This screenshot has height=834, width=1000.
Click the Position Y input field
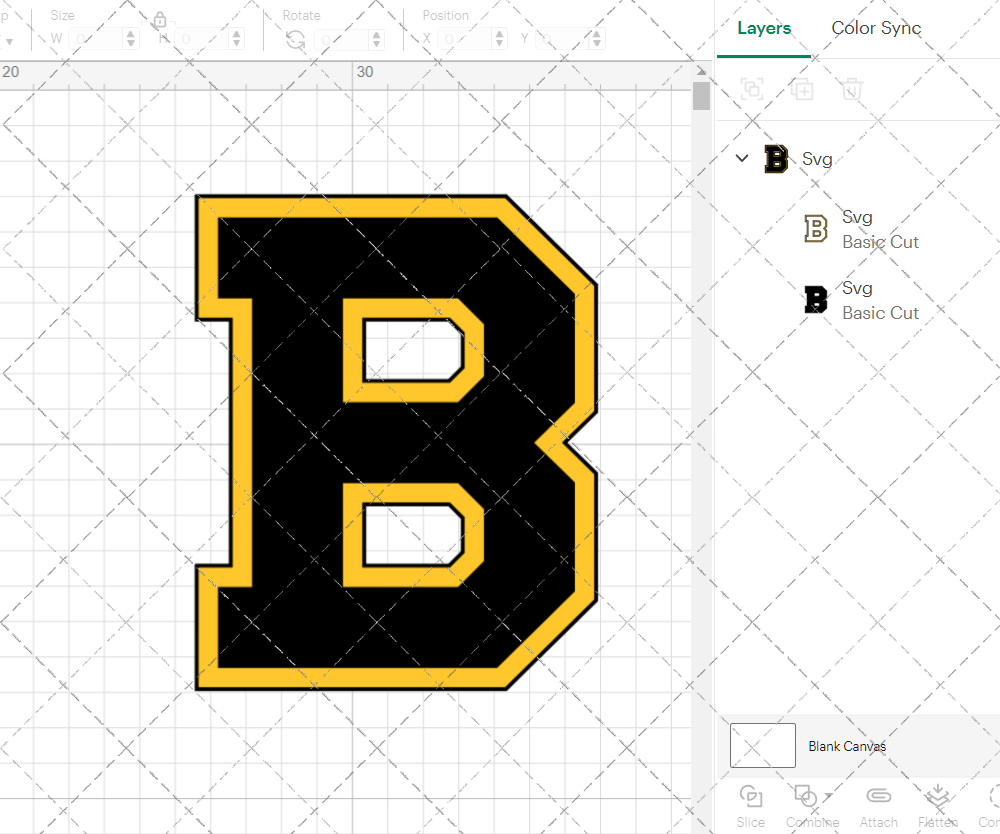tap(562, 39)
